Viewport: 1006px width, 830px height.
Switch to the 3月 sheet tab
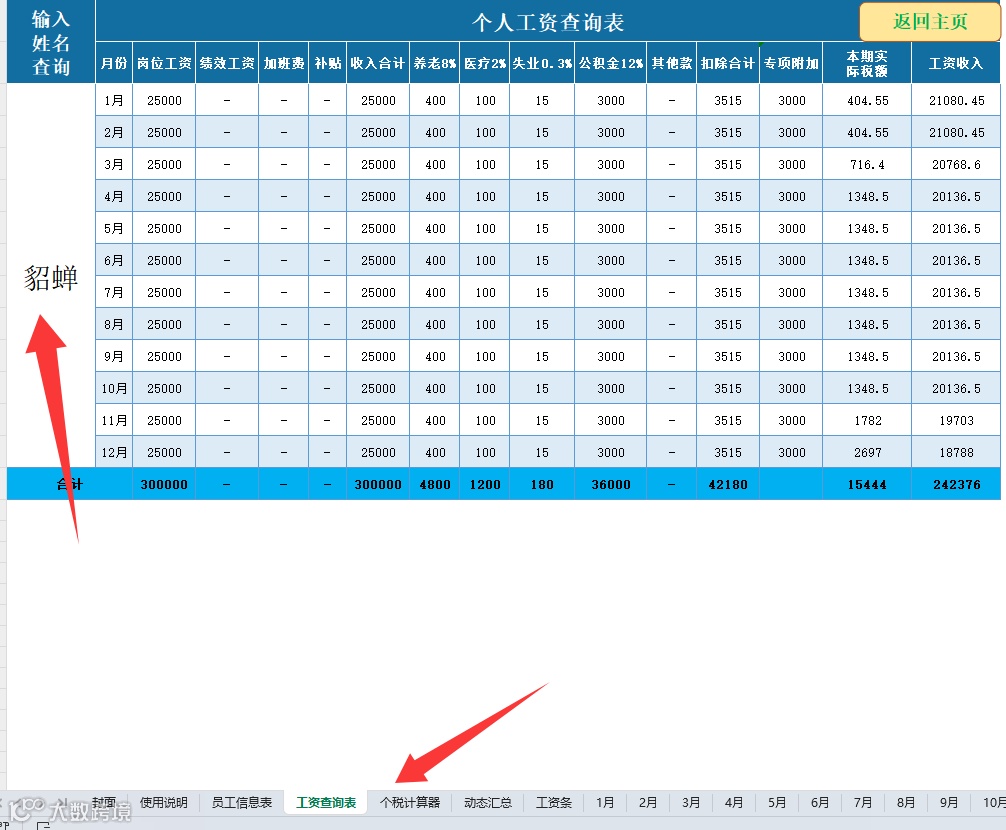point(691,802)
